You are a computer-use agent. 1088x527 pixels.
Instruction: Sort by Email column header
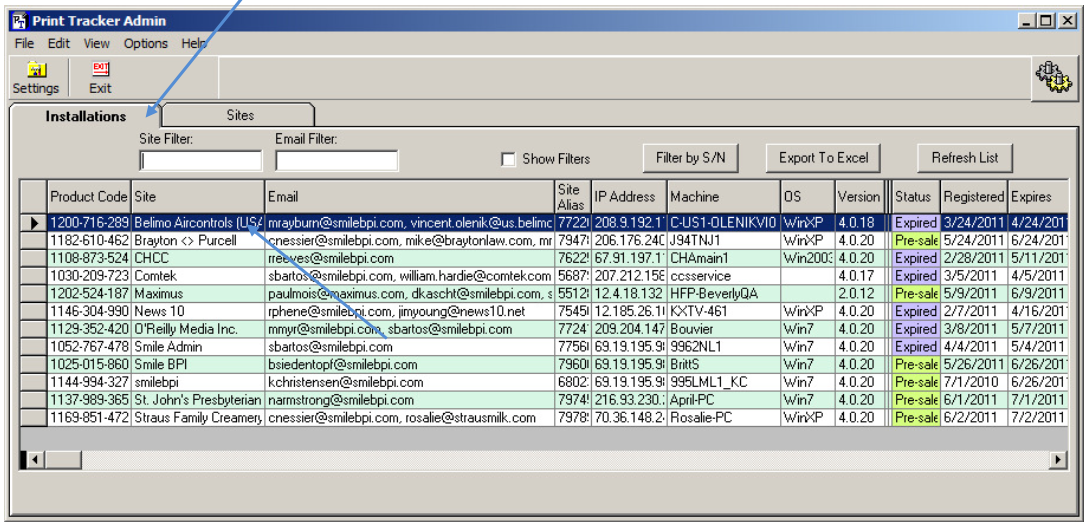point(410,197)
